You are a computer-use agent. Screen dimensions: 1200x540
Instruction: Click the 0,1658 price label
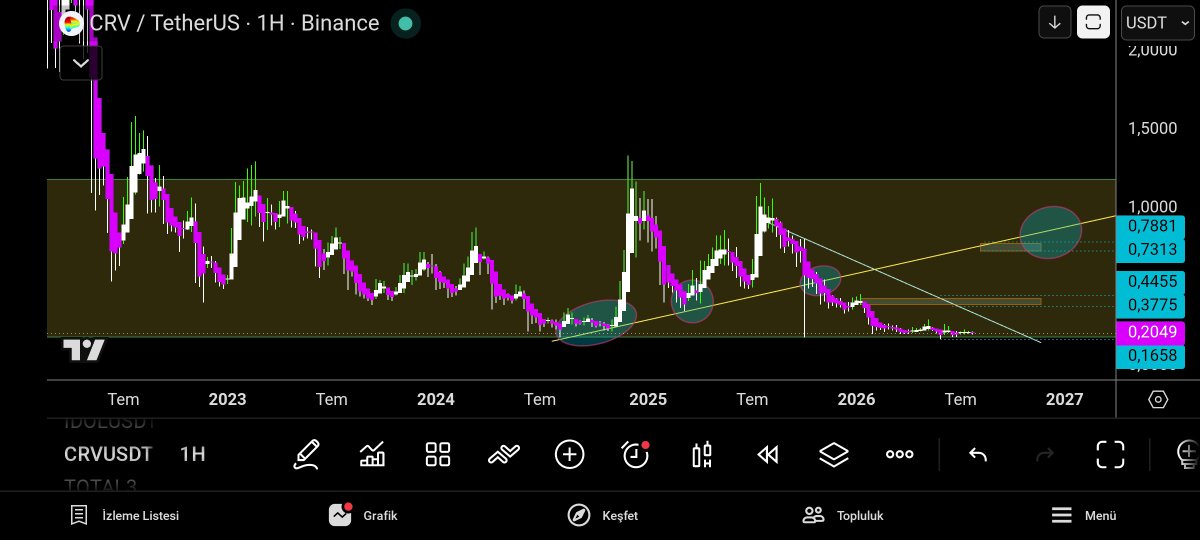(x=1151, y=355)
